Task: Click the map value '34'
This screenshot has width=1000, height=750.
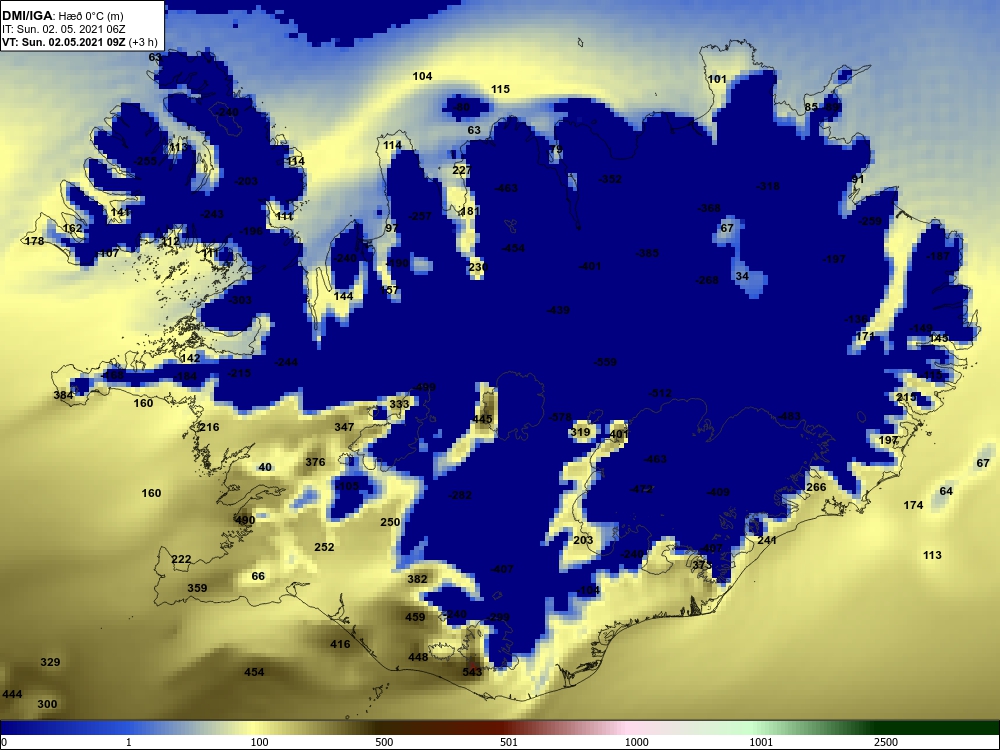Action: click(x=742, y=277)
